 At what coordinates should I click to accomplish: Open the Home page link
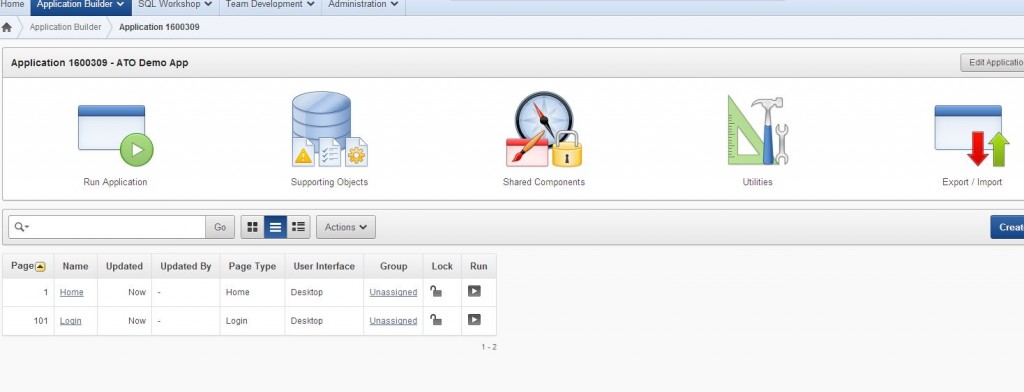(72, 292)
